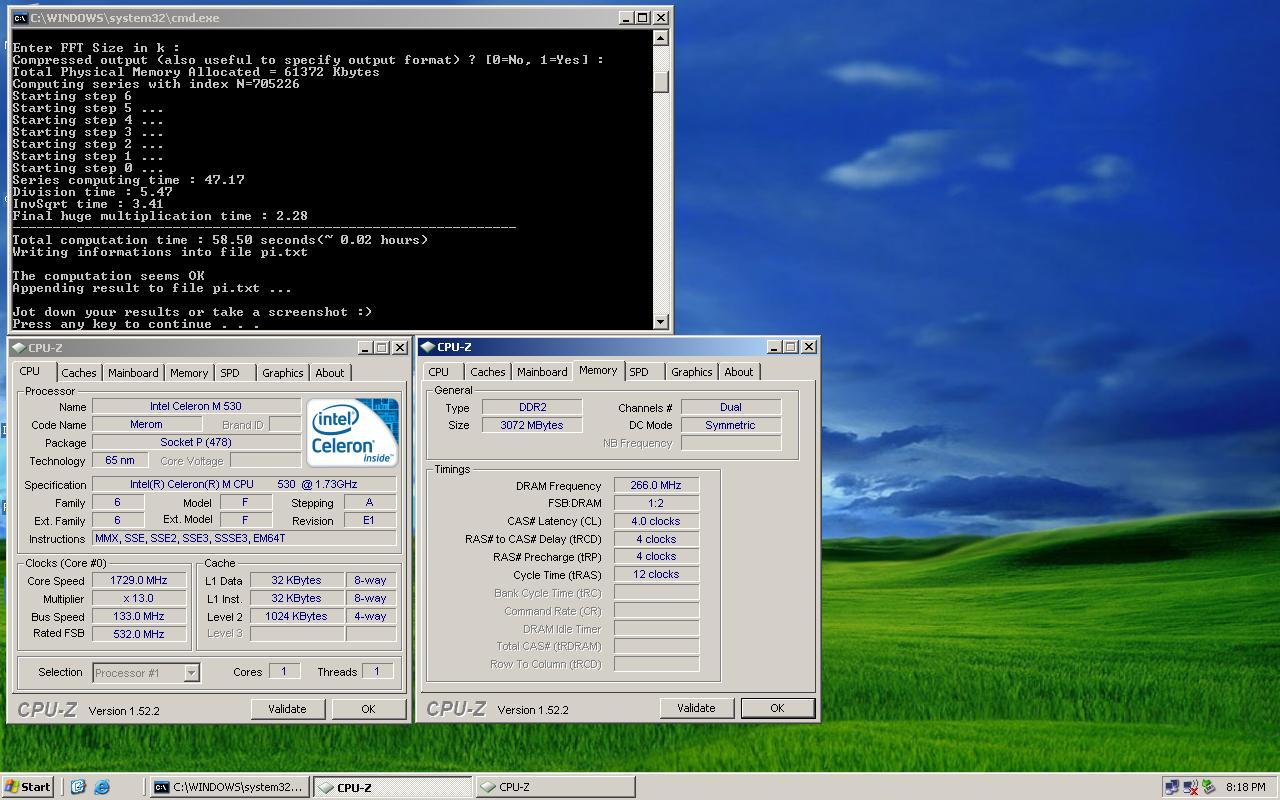
Task: Click the cmd window scrollbar thumb
Action: click(660, 82)
